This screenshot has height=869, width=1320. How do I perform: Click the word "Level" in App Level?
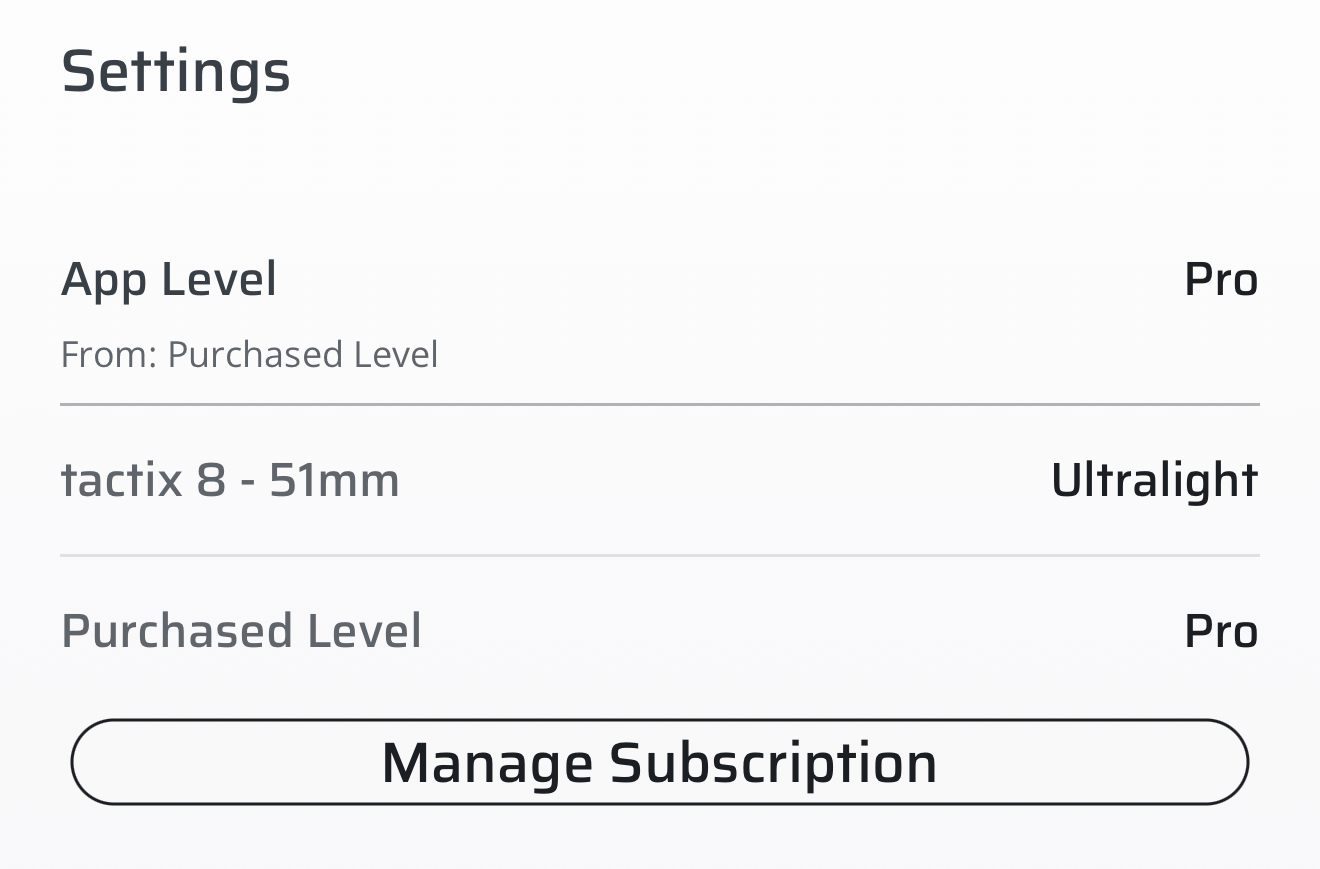218,279
